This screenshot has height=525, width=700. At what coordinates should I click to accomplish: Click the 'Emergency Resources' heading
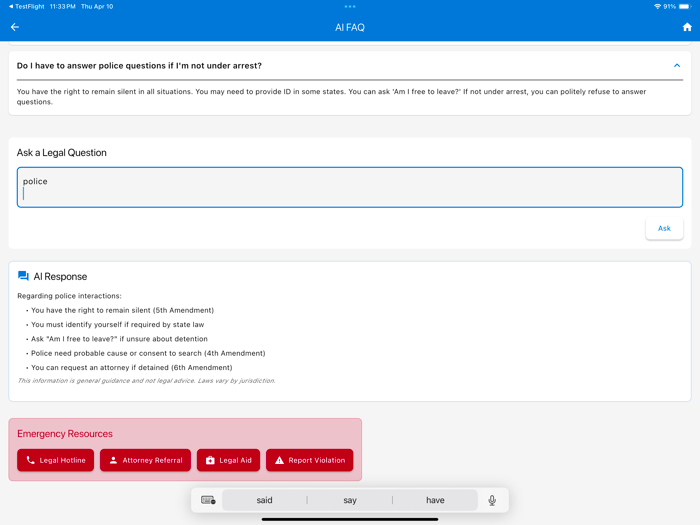[x=65, y=434]
